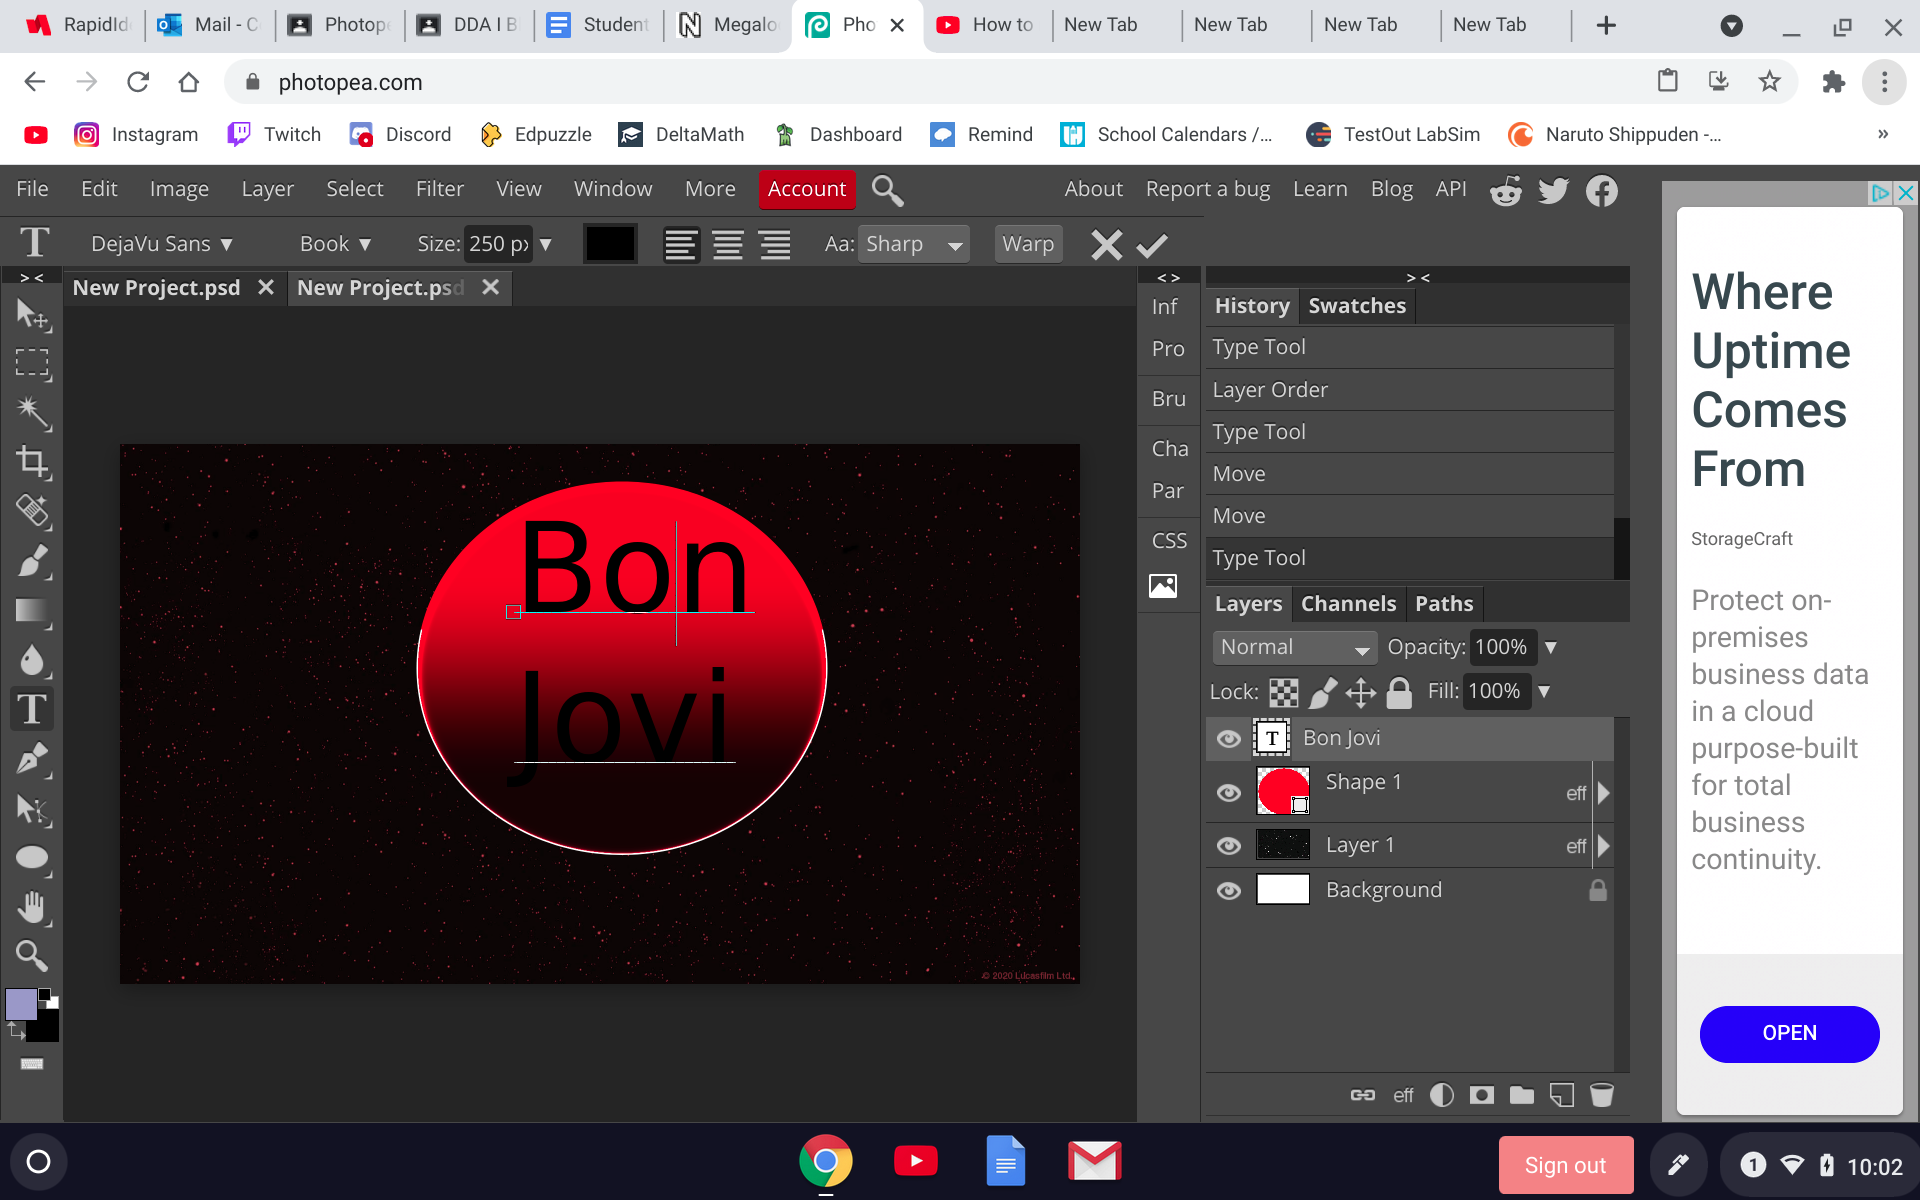Click the Sign out button
Image resolution: width=1920 pixels, height=1200 pixels.
tap(1565, 1165)
